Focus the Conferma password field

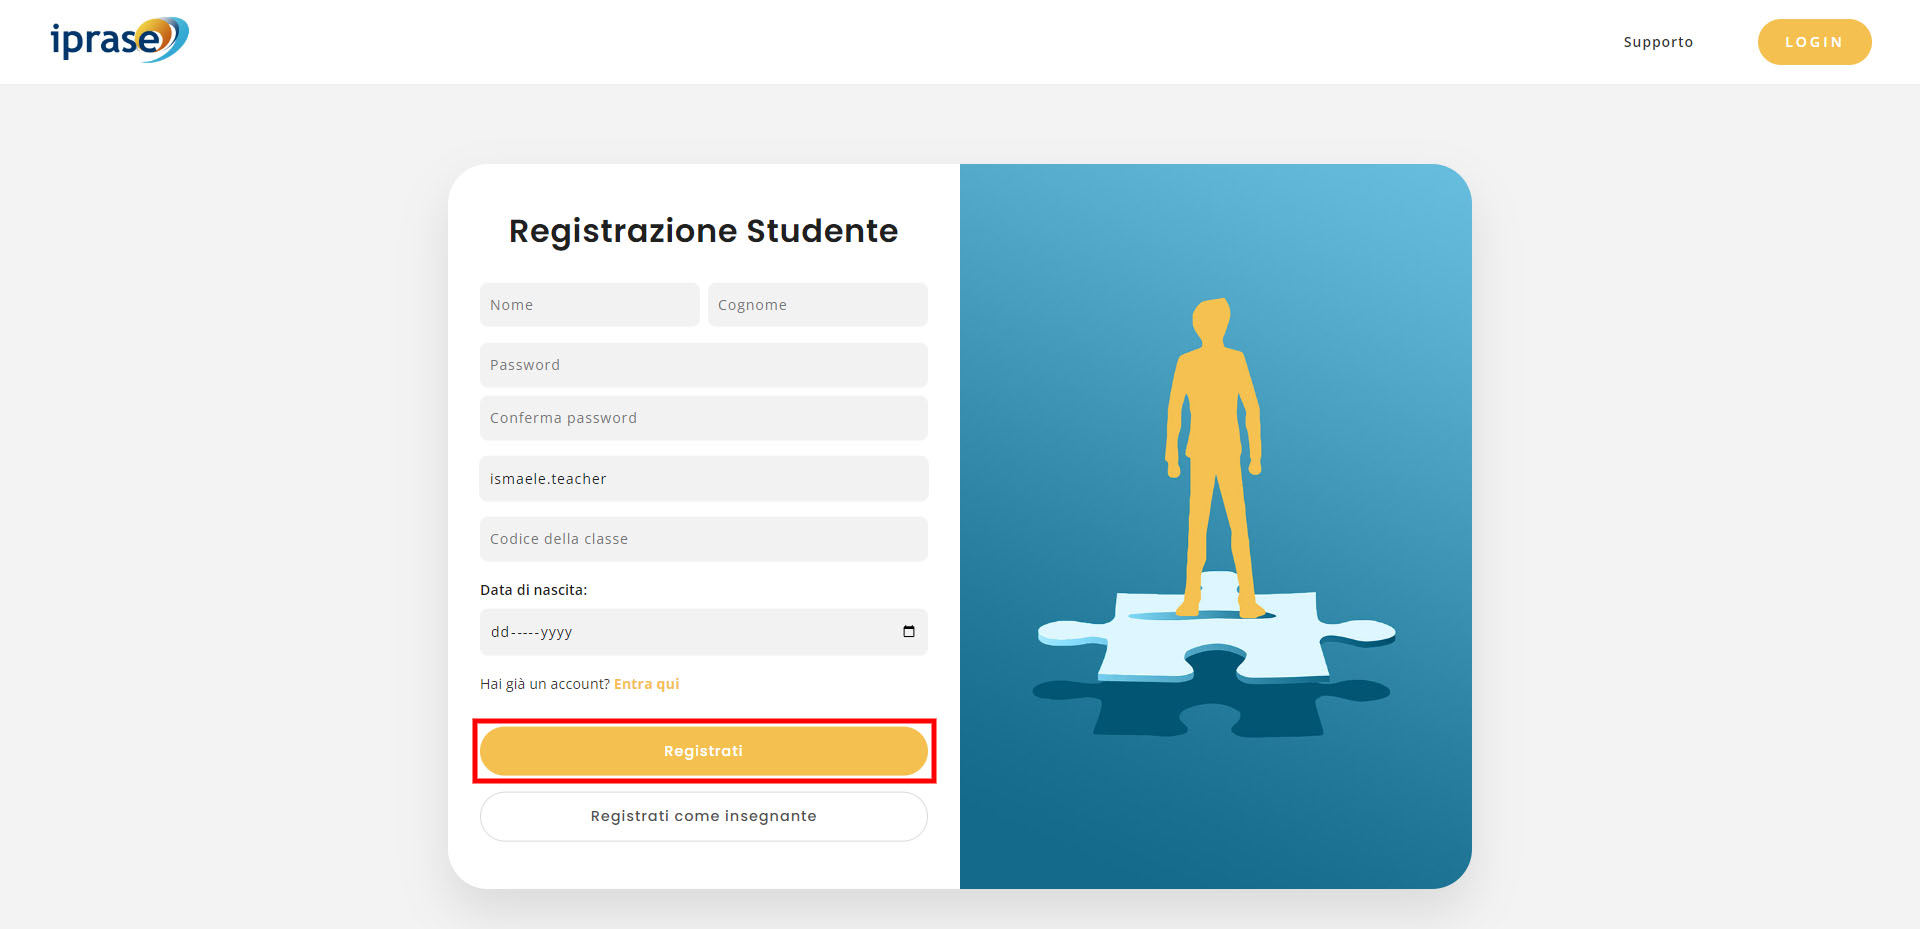[703, 418]
